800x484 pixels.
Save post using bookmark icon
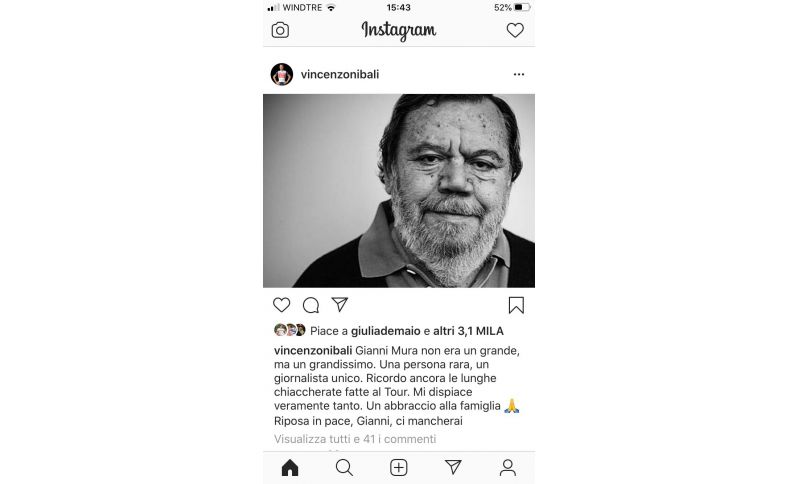click(516, 305)
